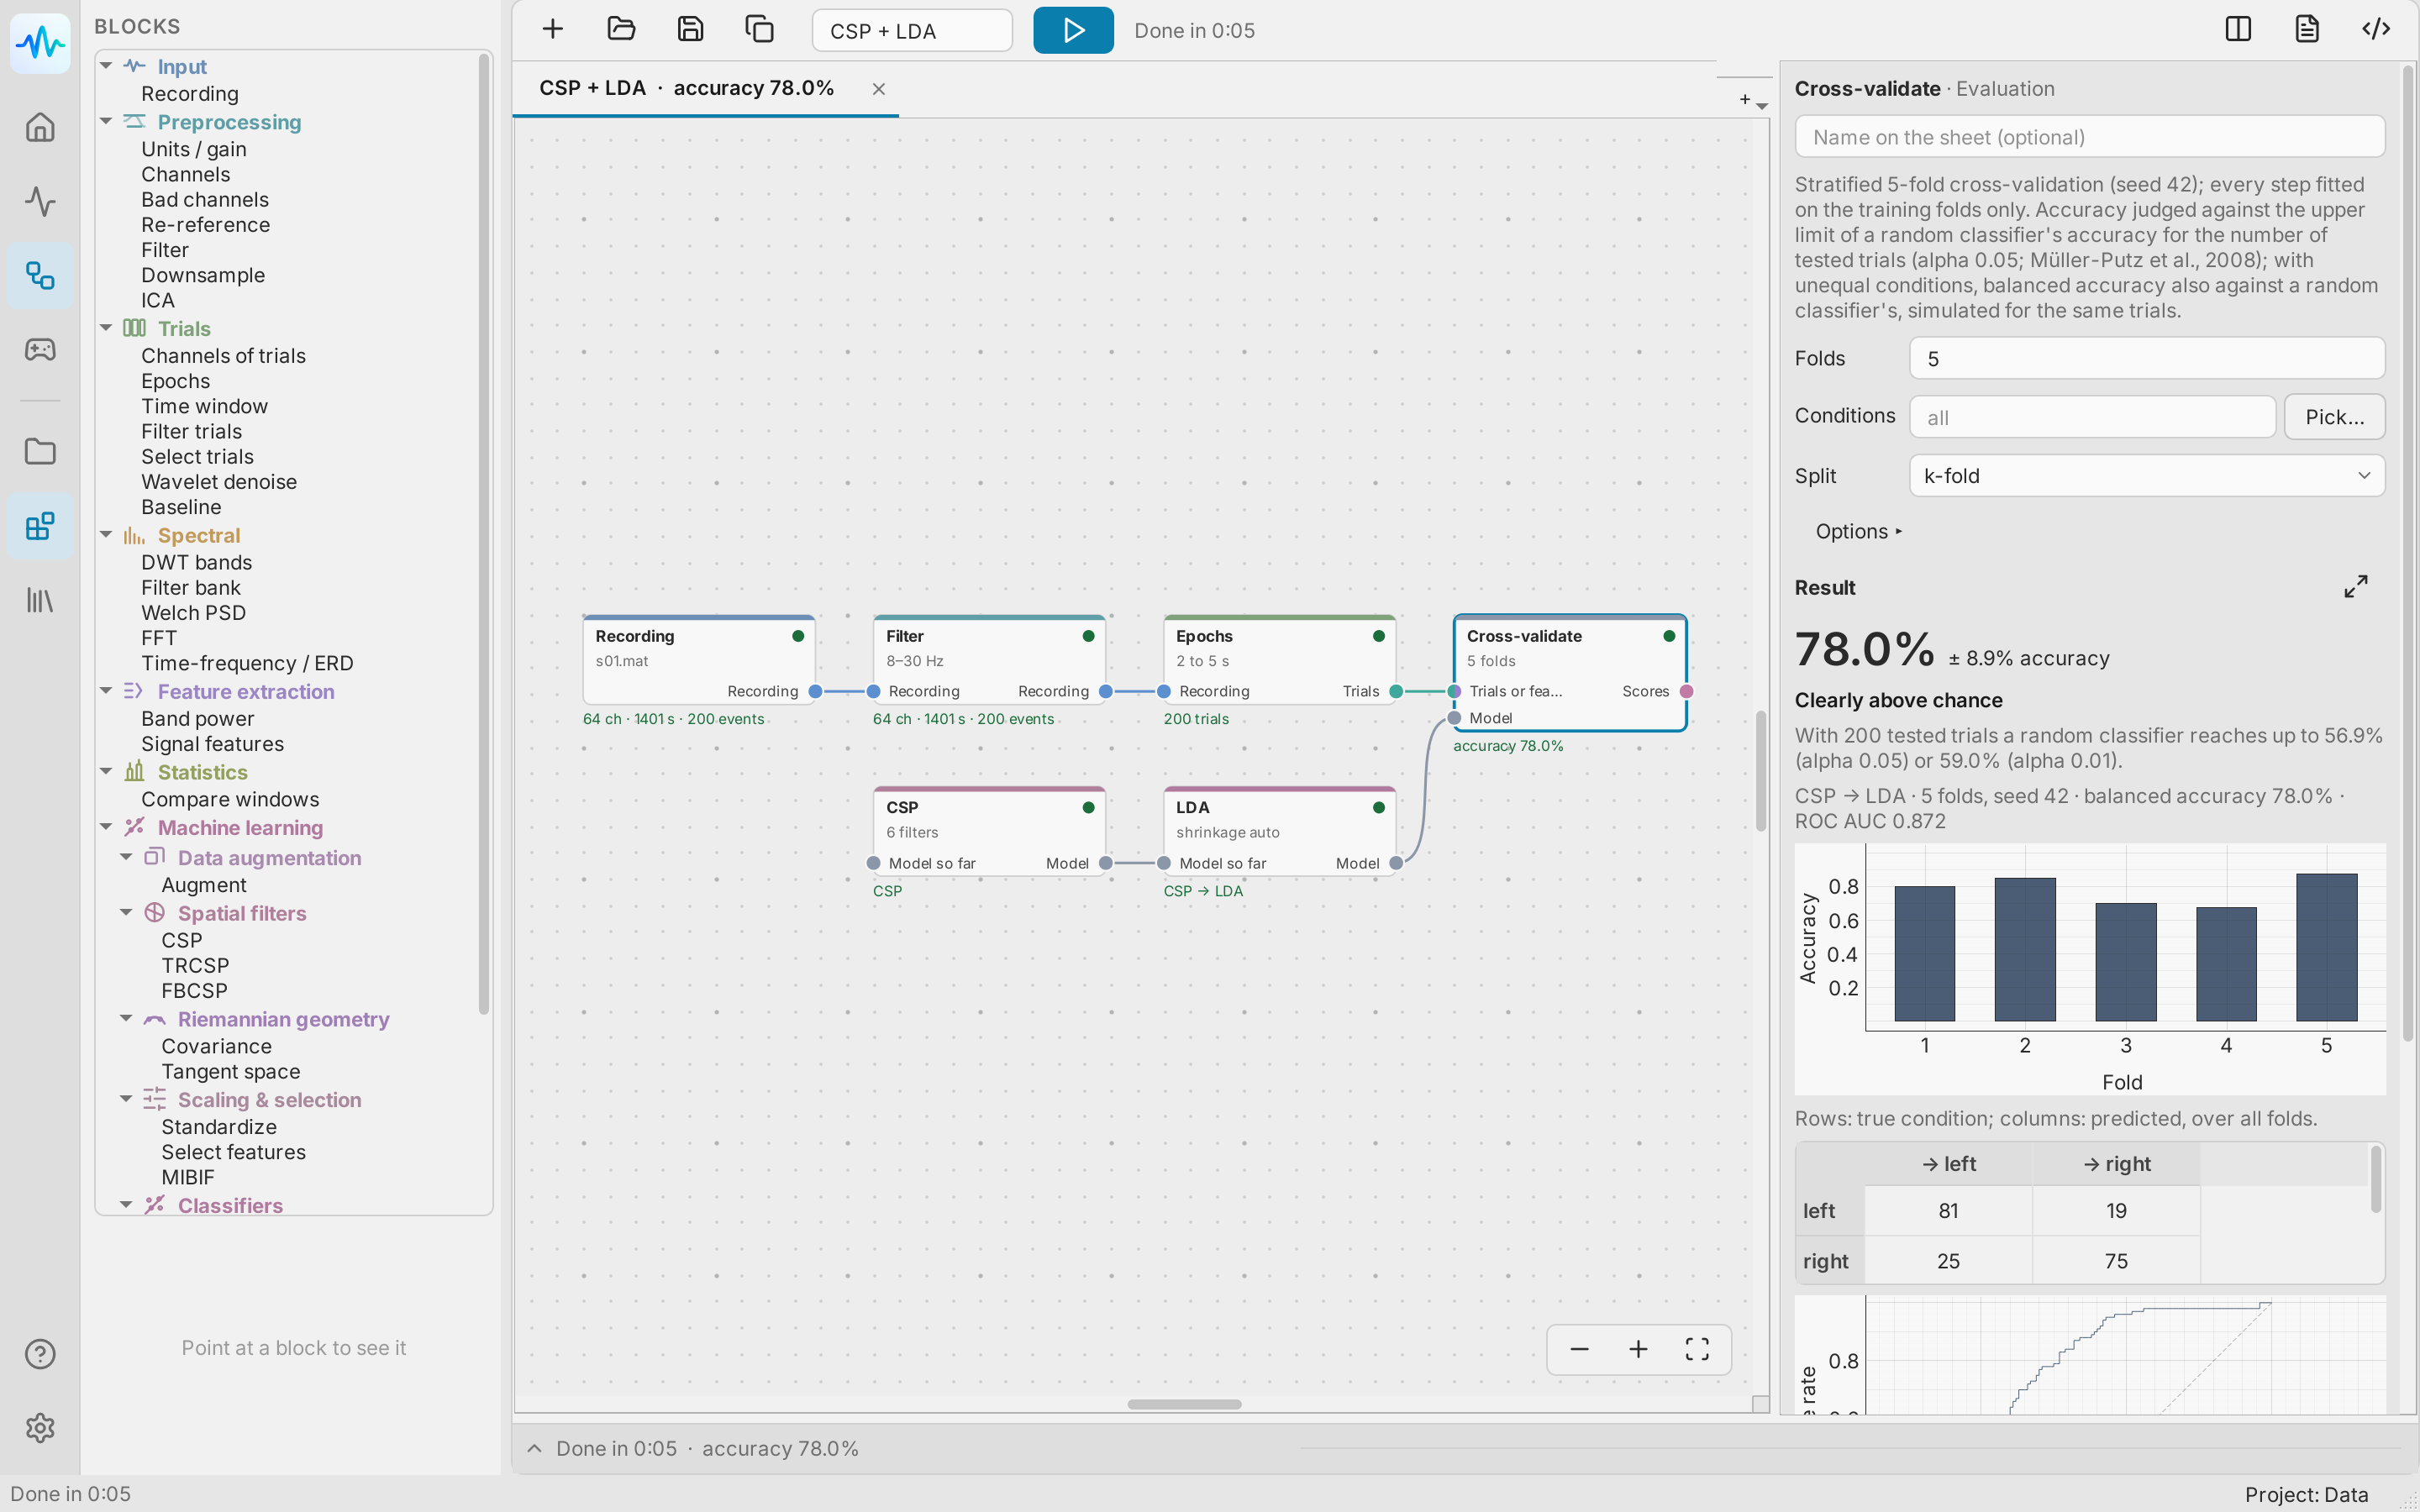Open the signal waveform view icon

40,201
